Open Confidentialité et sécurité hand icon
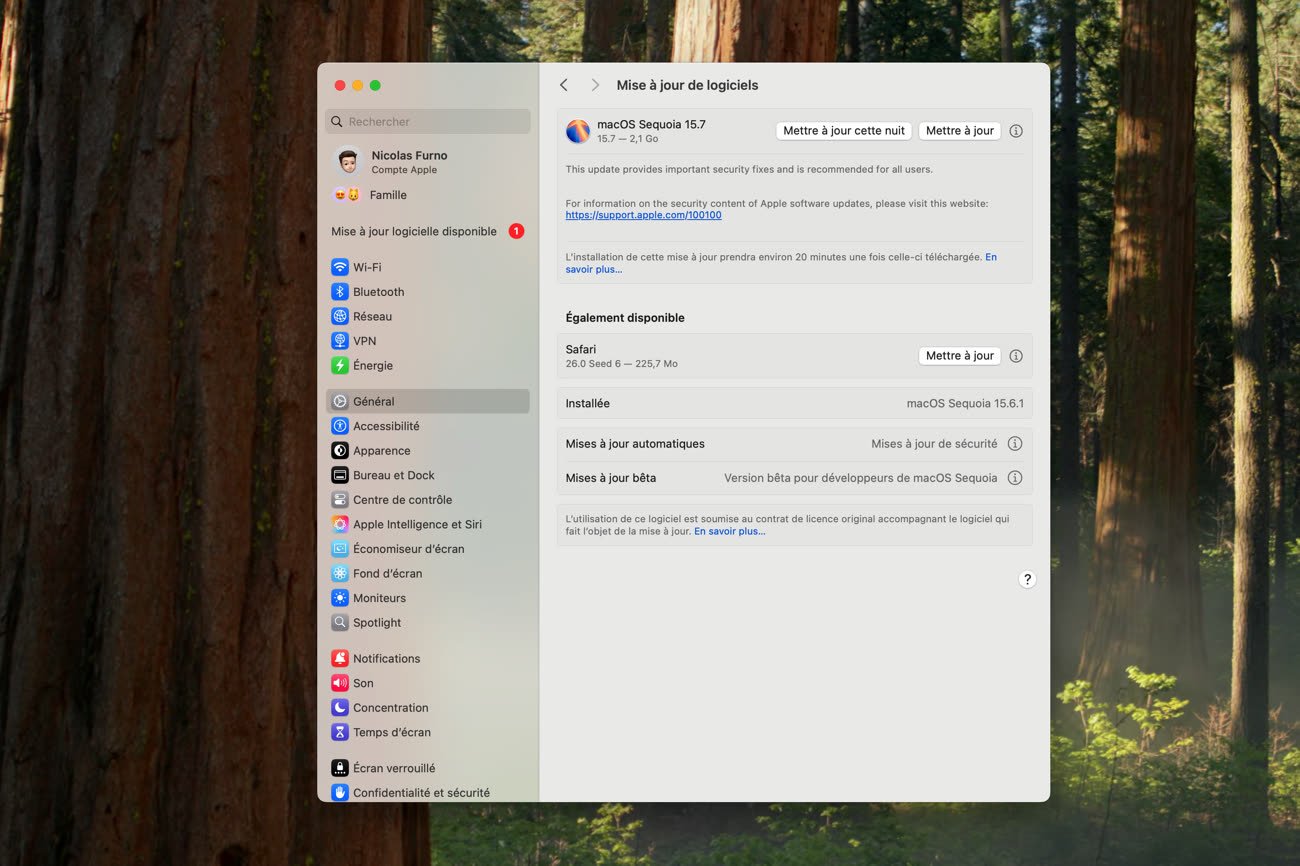Image resolution: width=1300 pixels, height=866 pixels. (340, 793)
